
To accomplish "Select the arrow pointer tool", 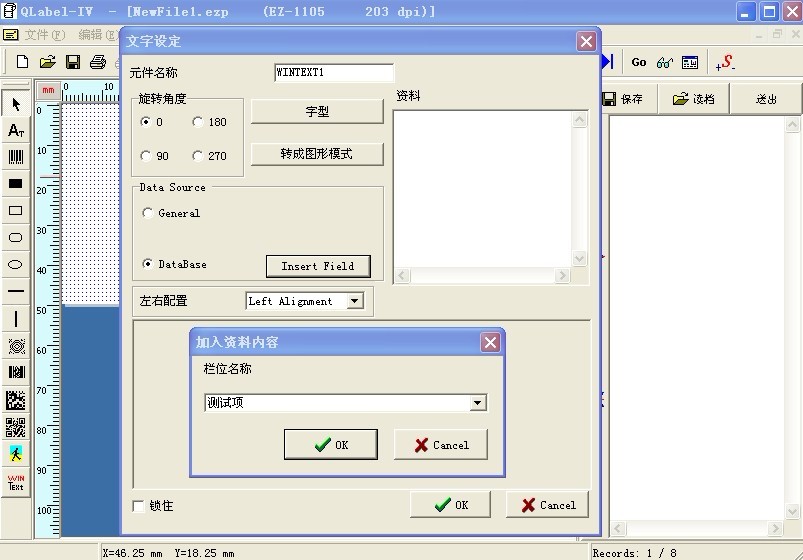I will point(16,104).
